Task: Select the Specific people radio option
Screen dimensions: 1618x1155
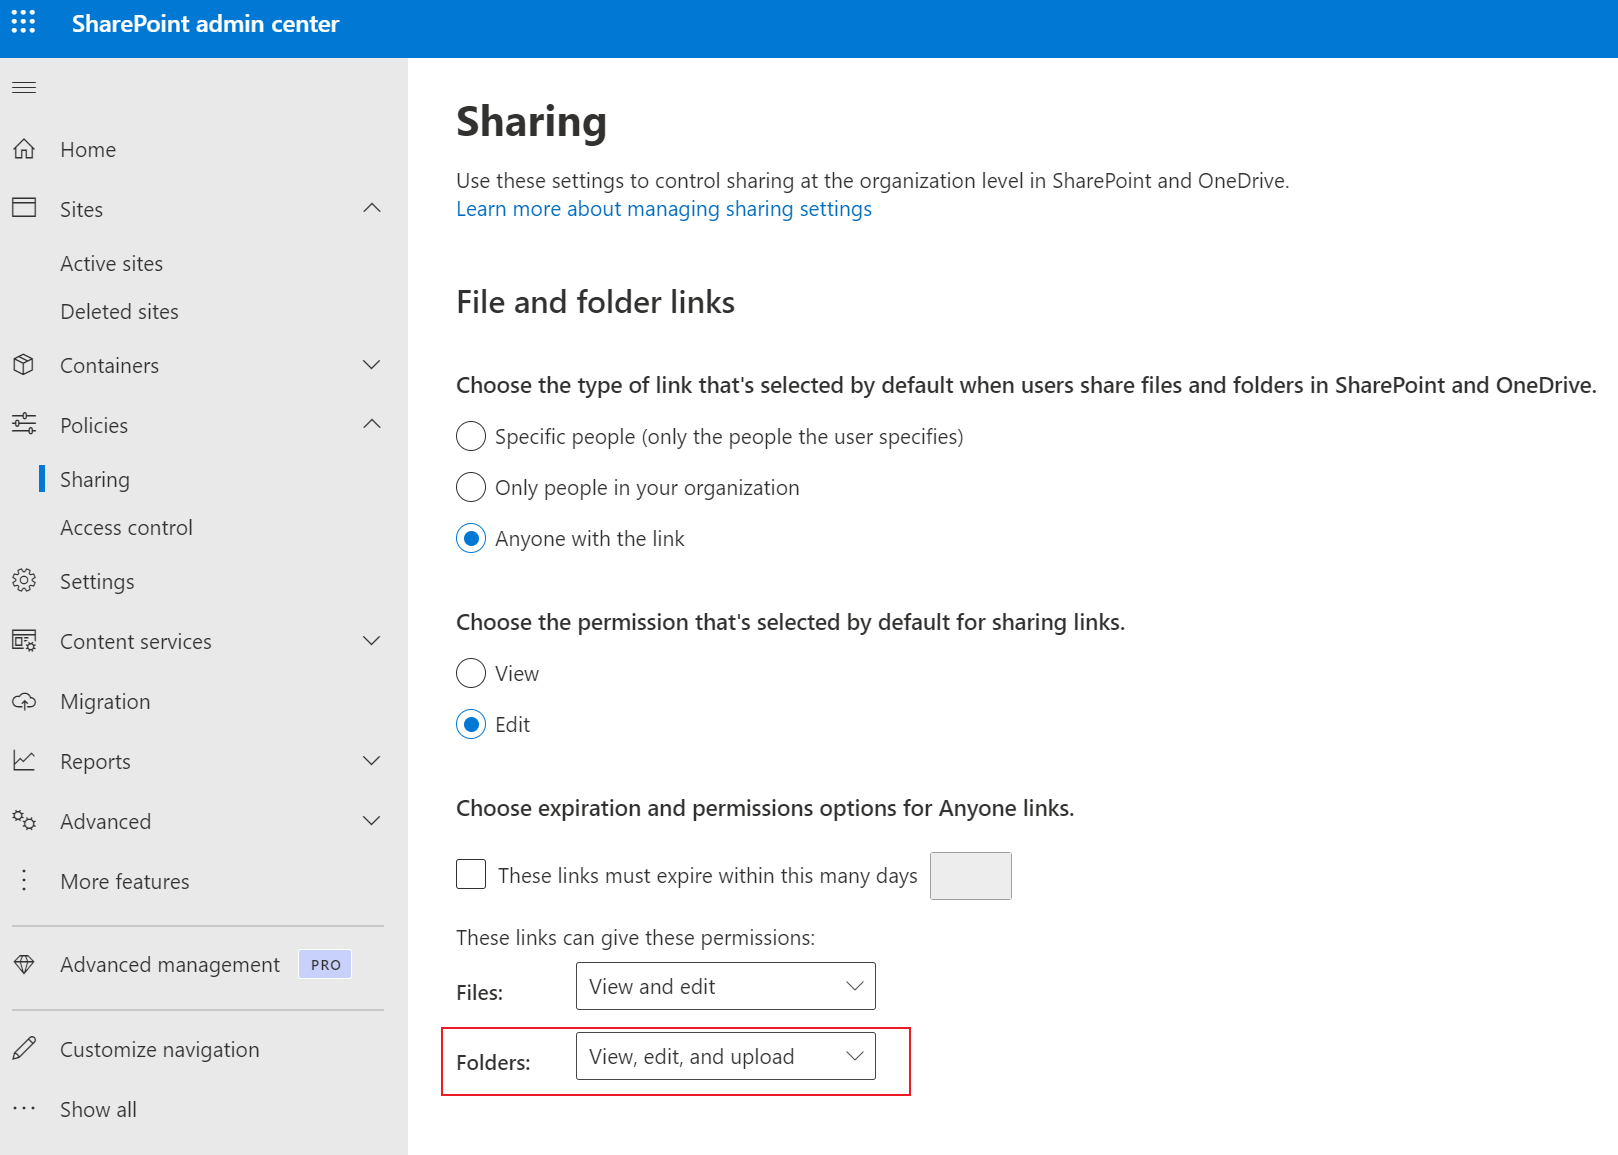Action: pos(471,437)
